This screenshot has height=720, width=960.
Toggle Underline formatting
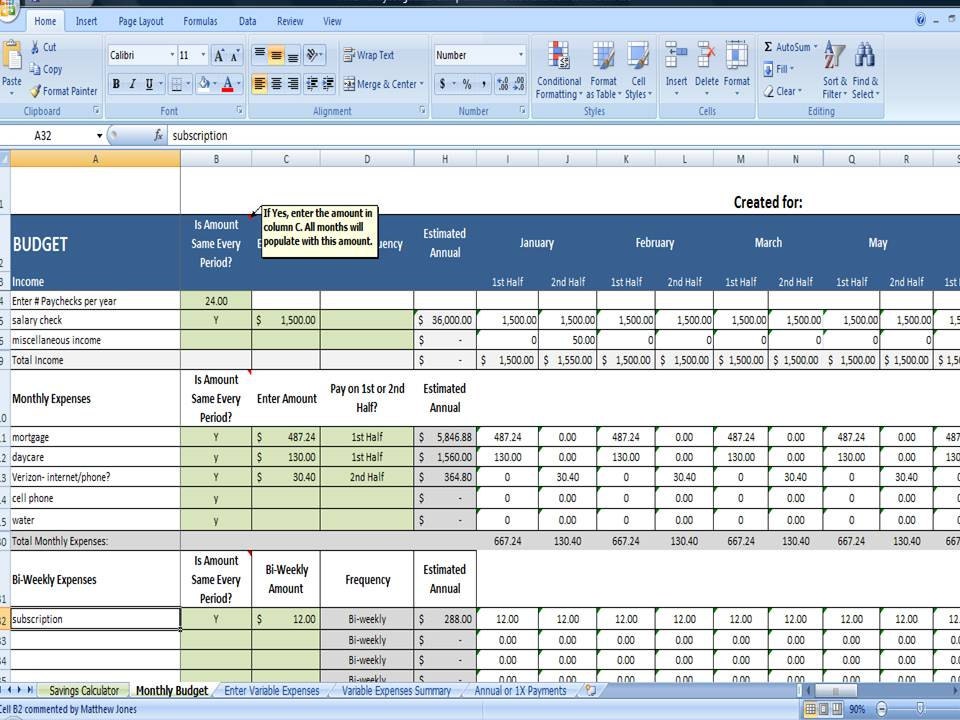(149, 84)
